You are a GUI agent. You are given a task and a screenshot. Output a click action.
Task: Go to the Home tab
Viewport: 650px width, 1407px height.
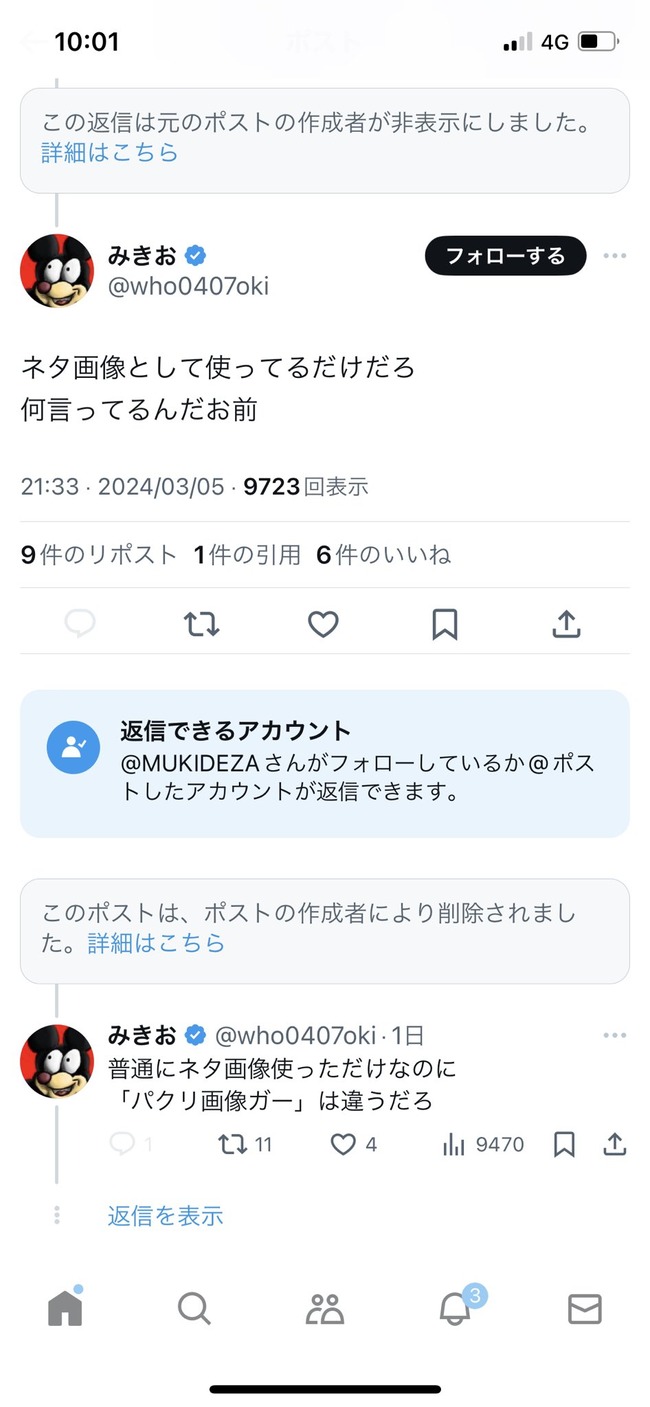click(x=66, y=1308)
